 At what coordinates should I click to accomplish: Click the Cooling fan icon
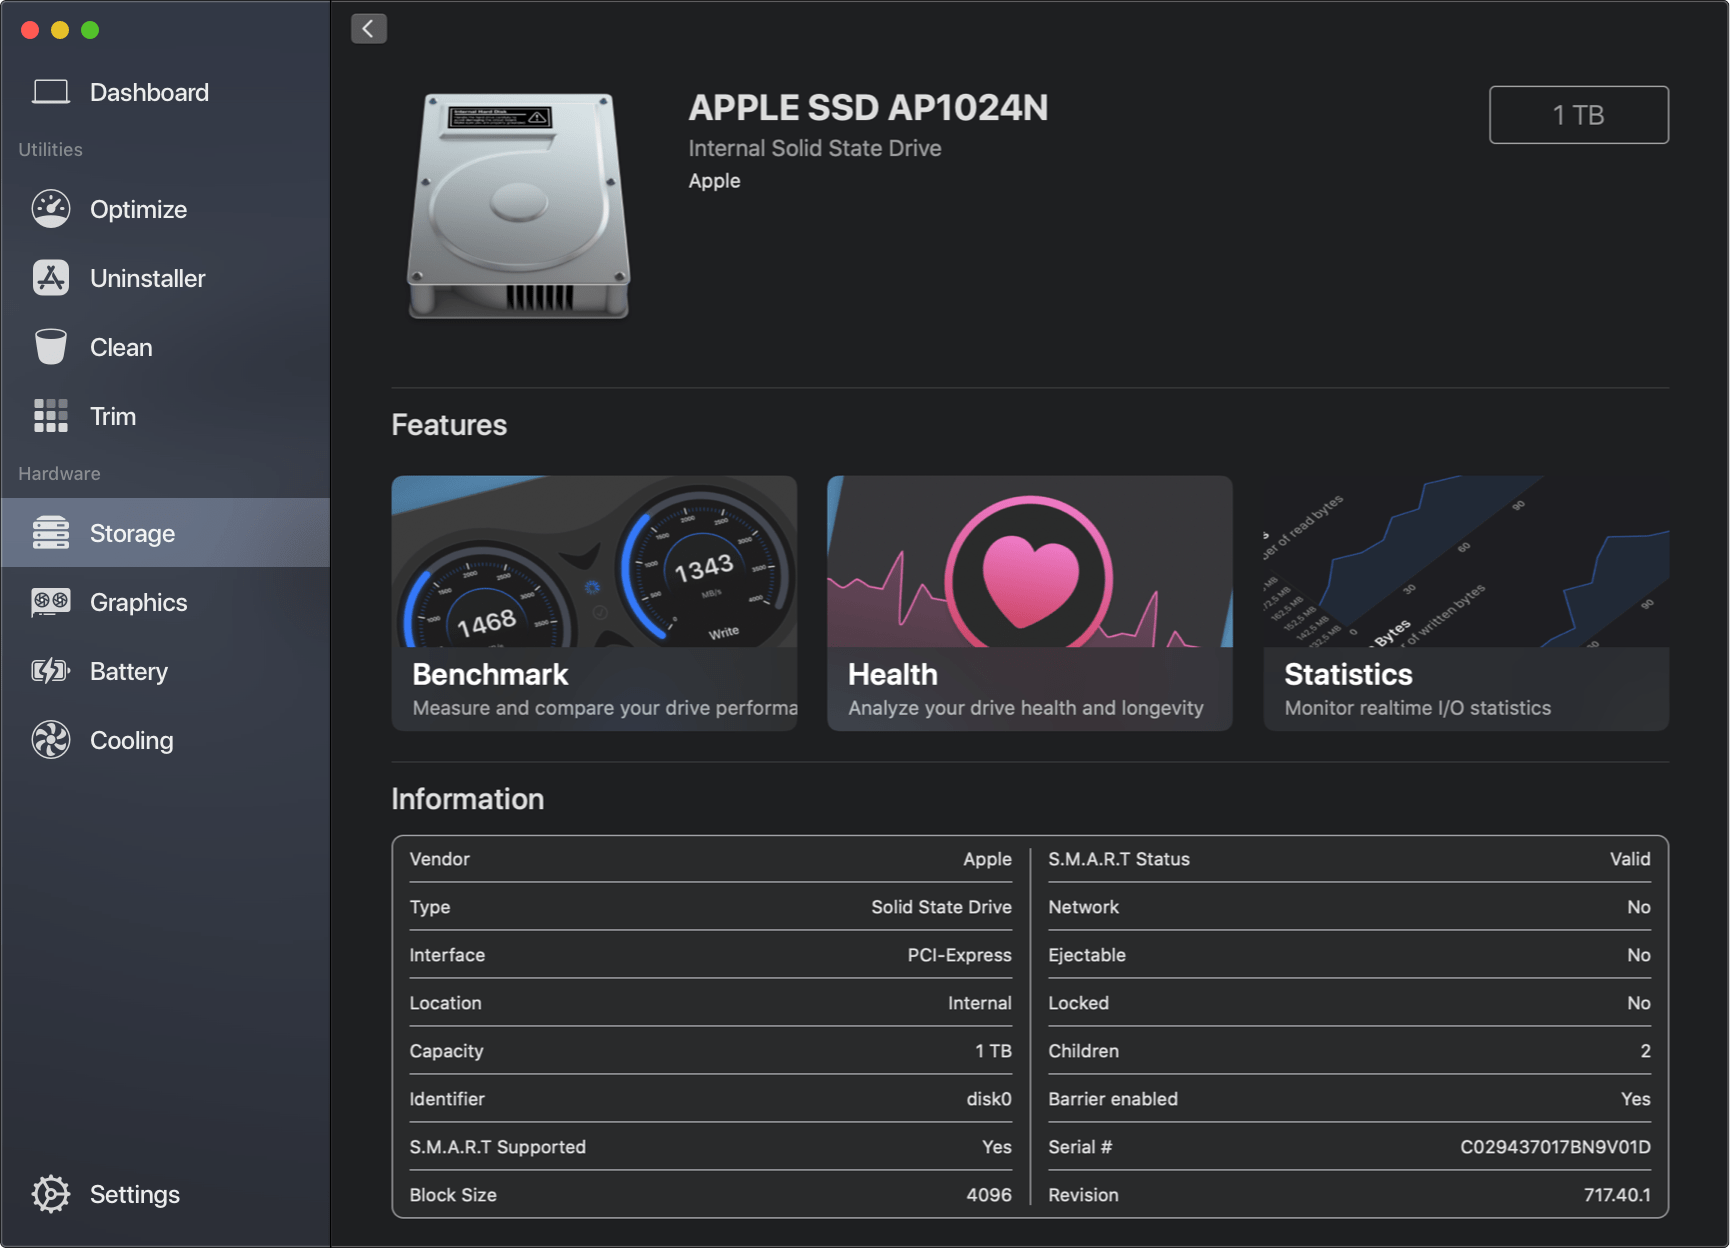coord(51,740)
